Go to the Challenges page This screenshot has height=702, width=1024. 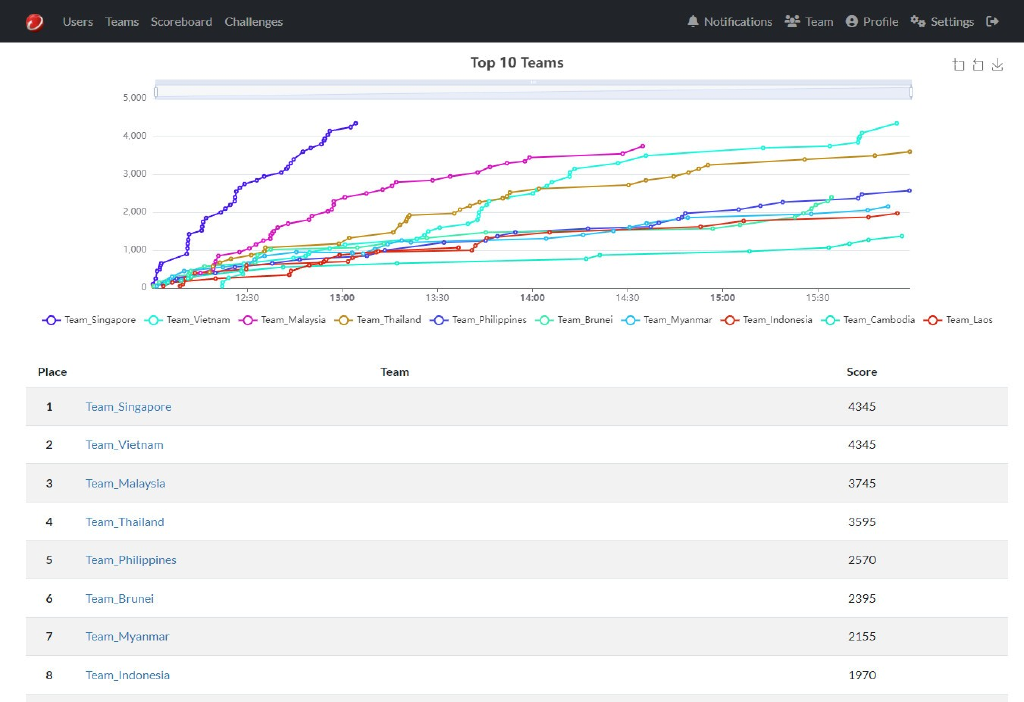tap(253, 22)
